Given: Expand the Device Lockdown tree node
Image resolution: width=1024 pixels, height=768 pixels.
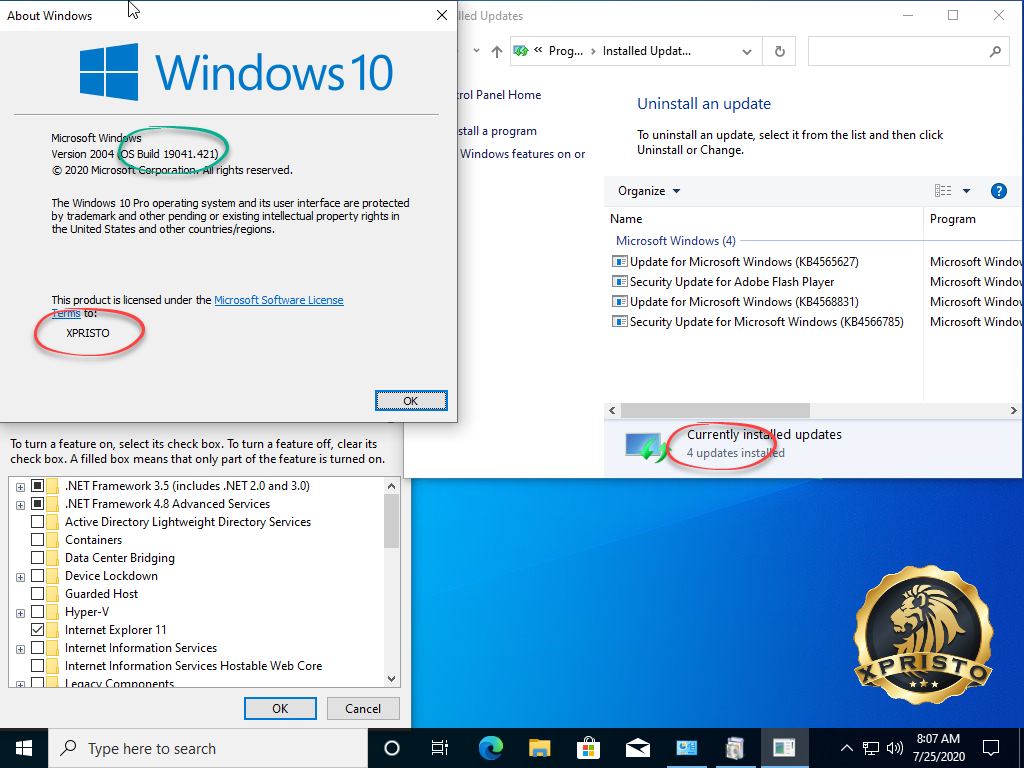Looking at the screenshot, I should point(20,577).
